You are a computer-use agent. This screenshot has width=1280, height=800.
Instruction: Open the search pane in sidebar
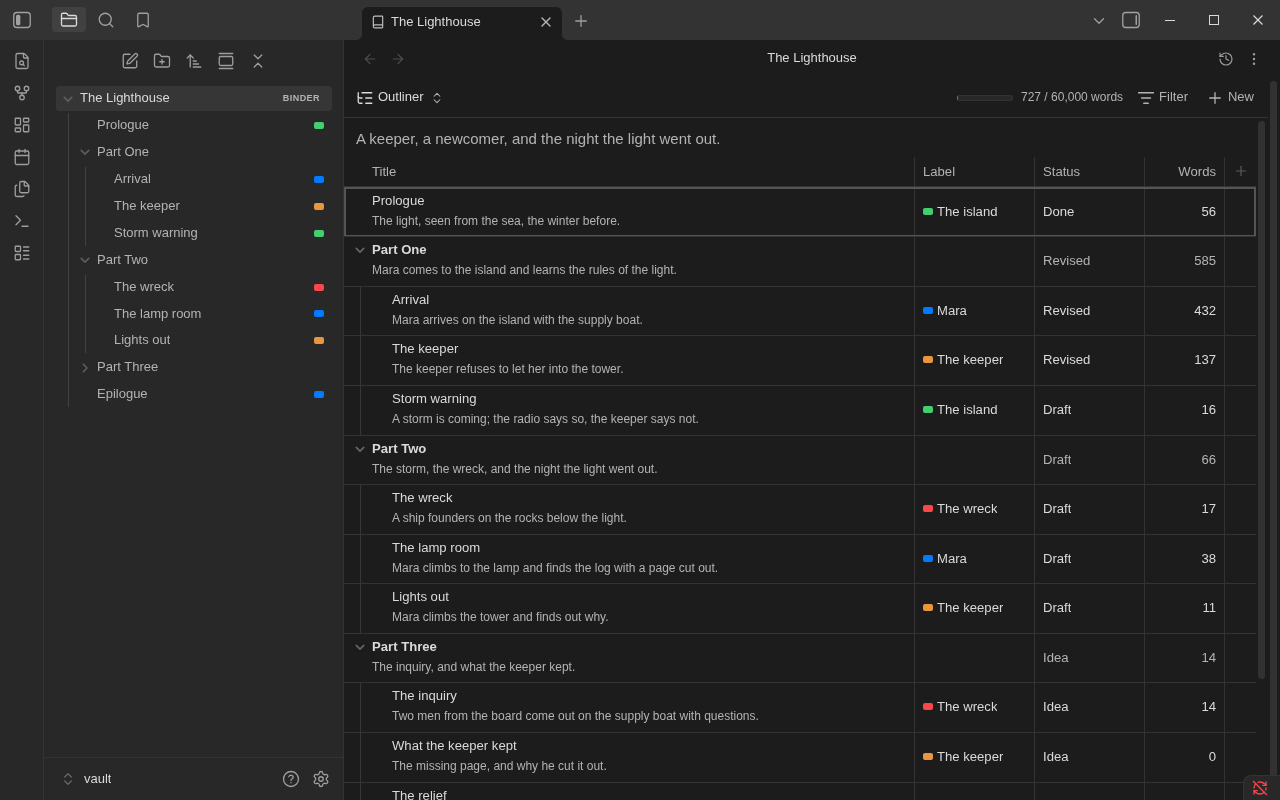point(106,20)
